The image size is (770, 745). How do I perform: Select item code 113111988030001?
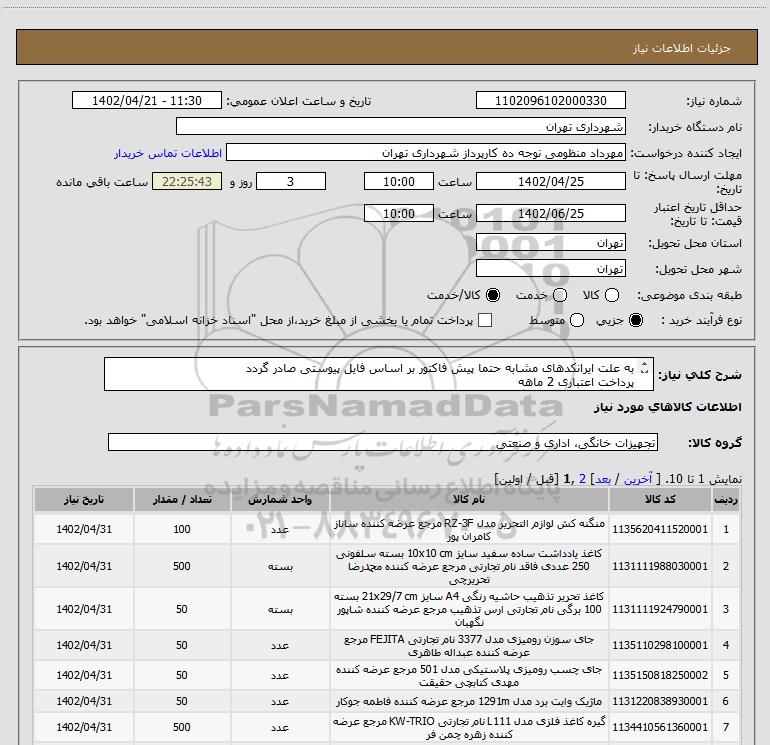[660, 566]
